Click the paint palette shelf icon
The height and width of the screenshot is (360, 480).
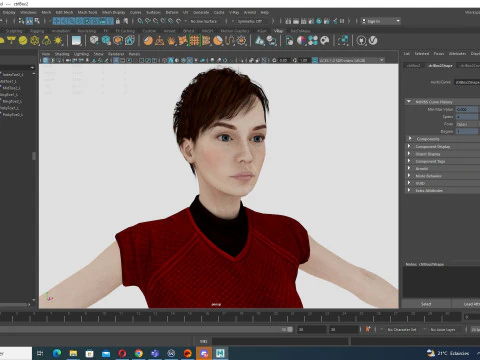point(325,41)
